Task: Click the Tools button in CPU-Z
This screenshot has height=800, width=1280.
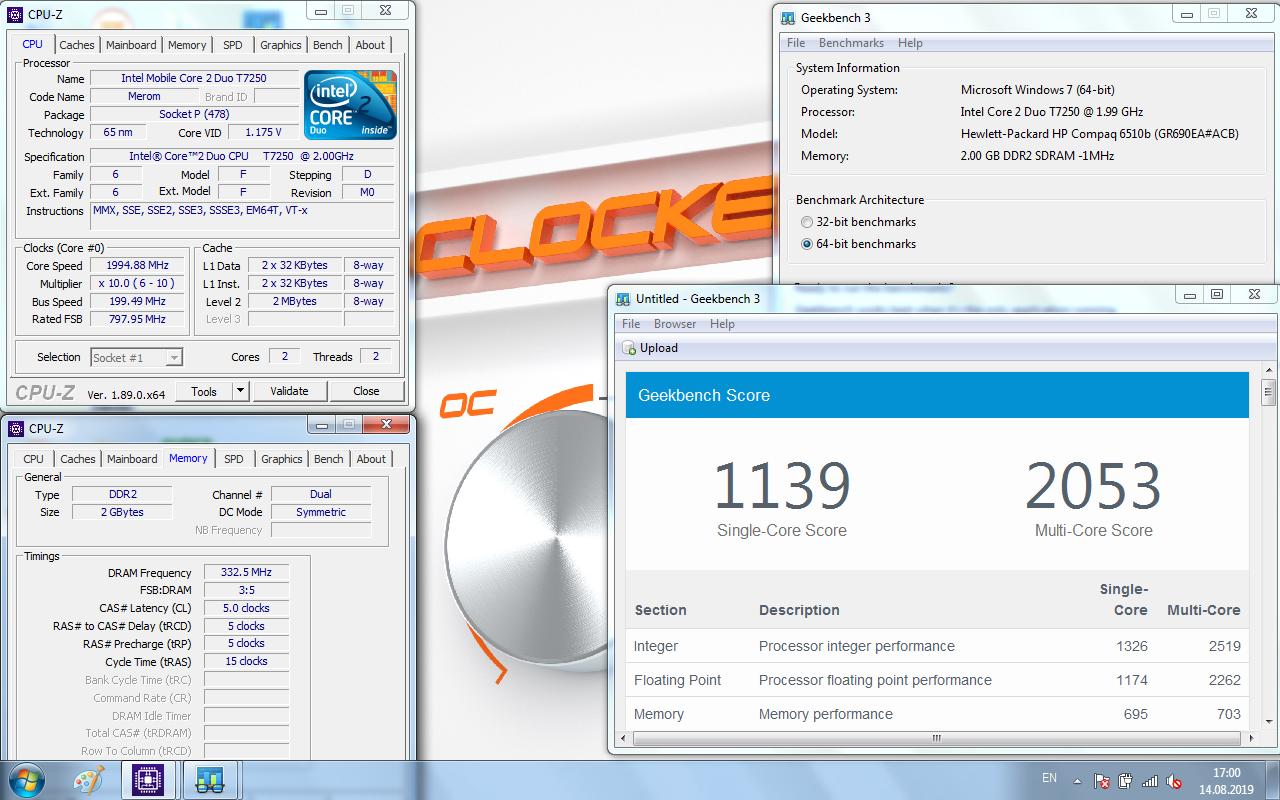Action: click(x=204, y=391)
